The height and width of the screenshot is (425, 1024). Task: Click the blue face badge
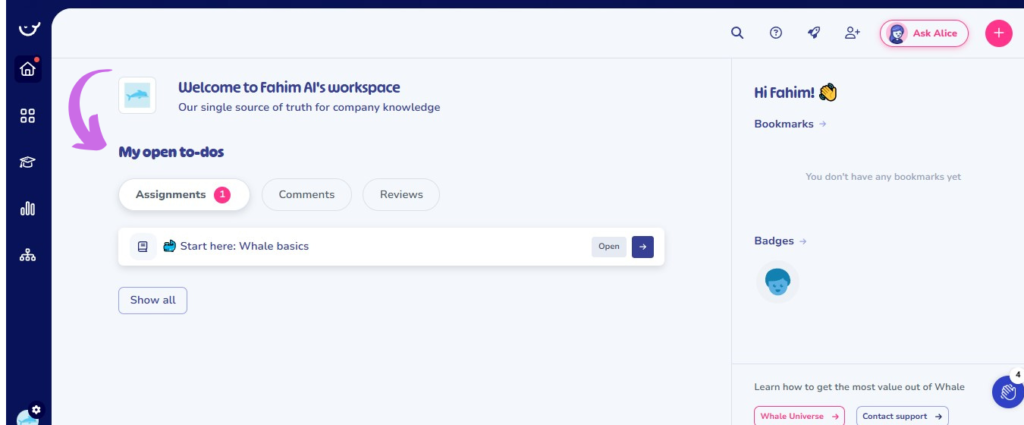[778, 282]
